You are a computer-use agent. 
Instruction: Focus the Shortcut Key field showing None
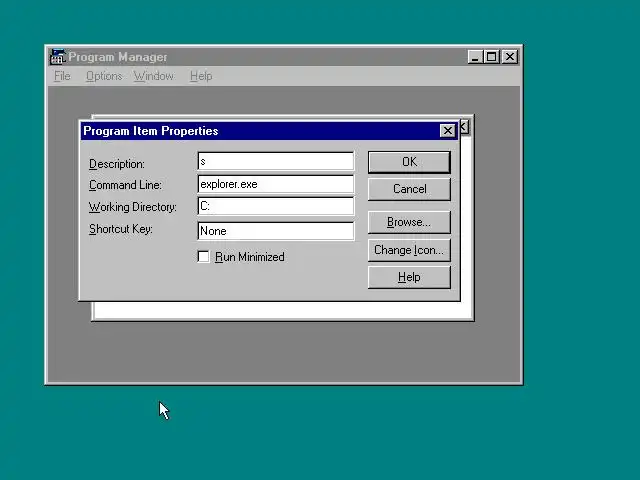pos(276,231)
